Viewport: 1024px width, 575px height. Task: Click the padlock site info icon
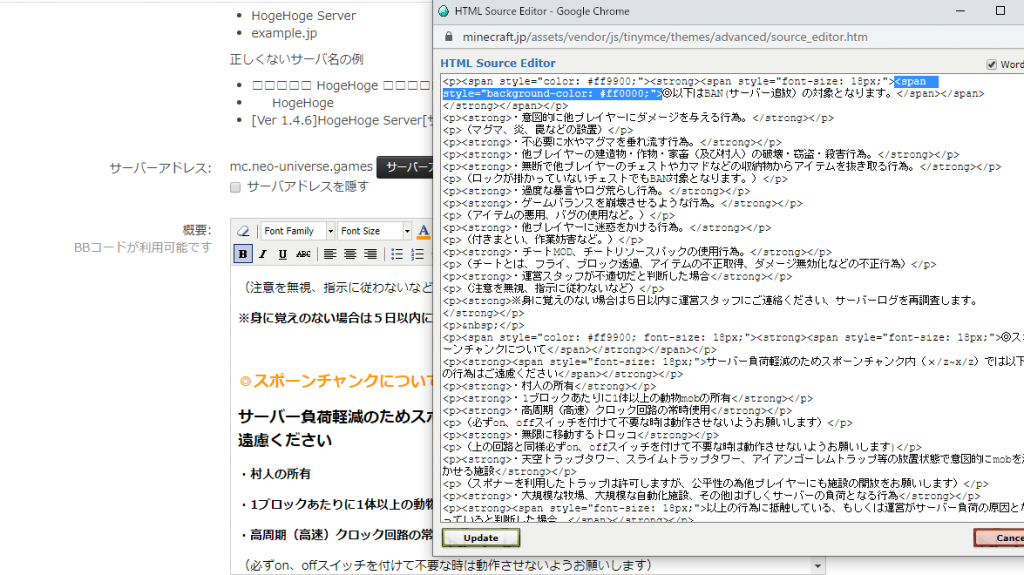(447, 37)
